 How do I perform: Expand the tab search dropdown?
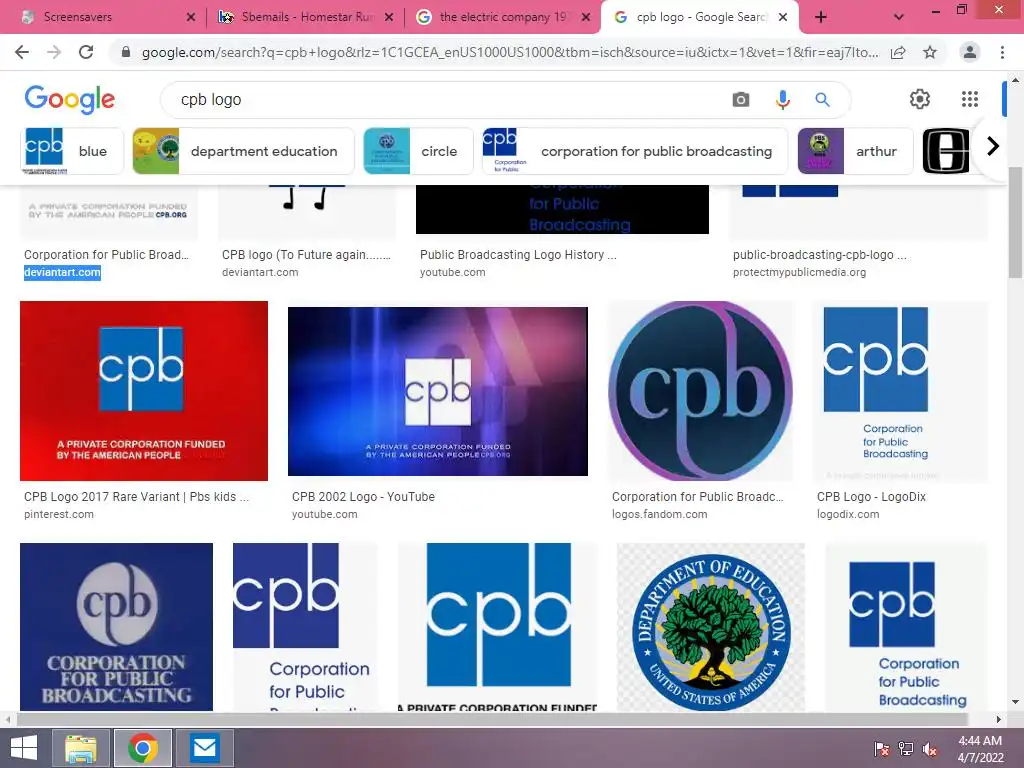pyautogui.click(x=899, y=17)
